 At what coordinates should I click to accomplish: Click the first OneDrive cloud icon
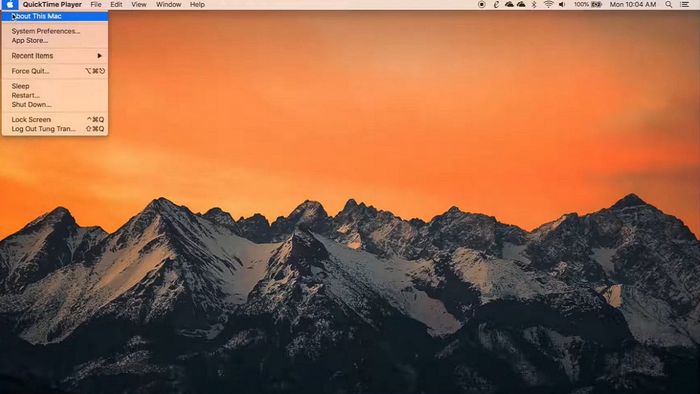(x=509, y=4)
